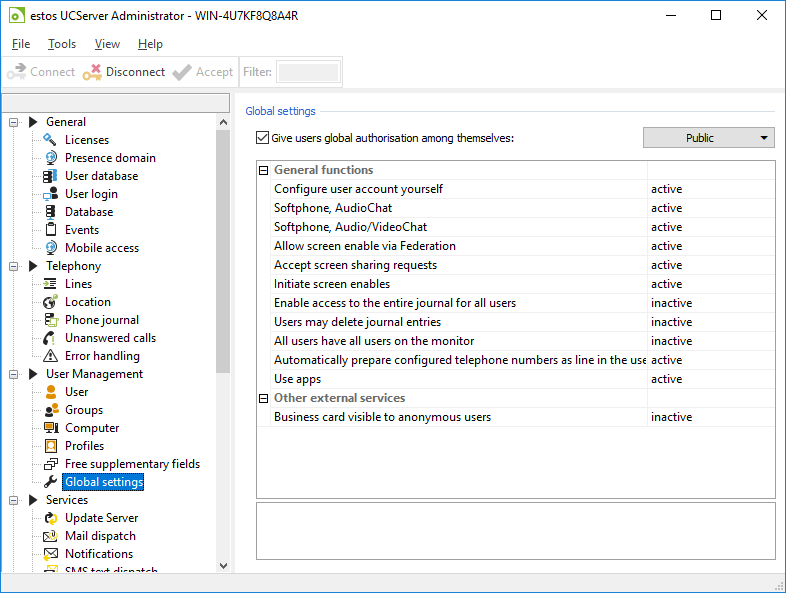The image size is (786, 593).
Task: Collapse the Other external services section
Action: (x=264, y=398)
